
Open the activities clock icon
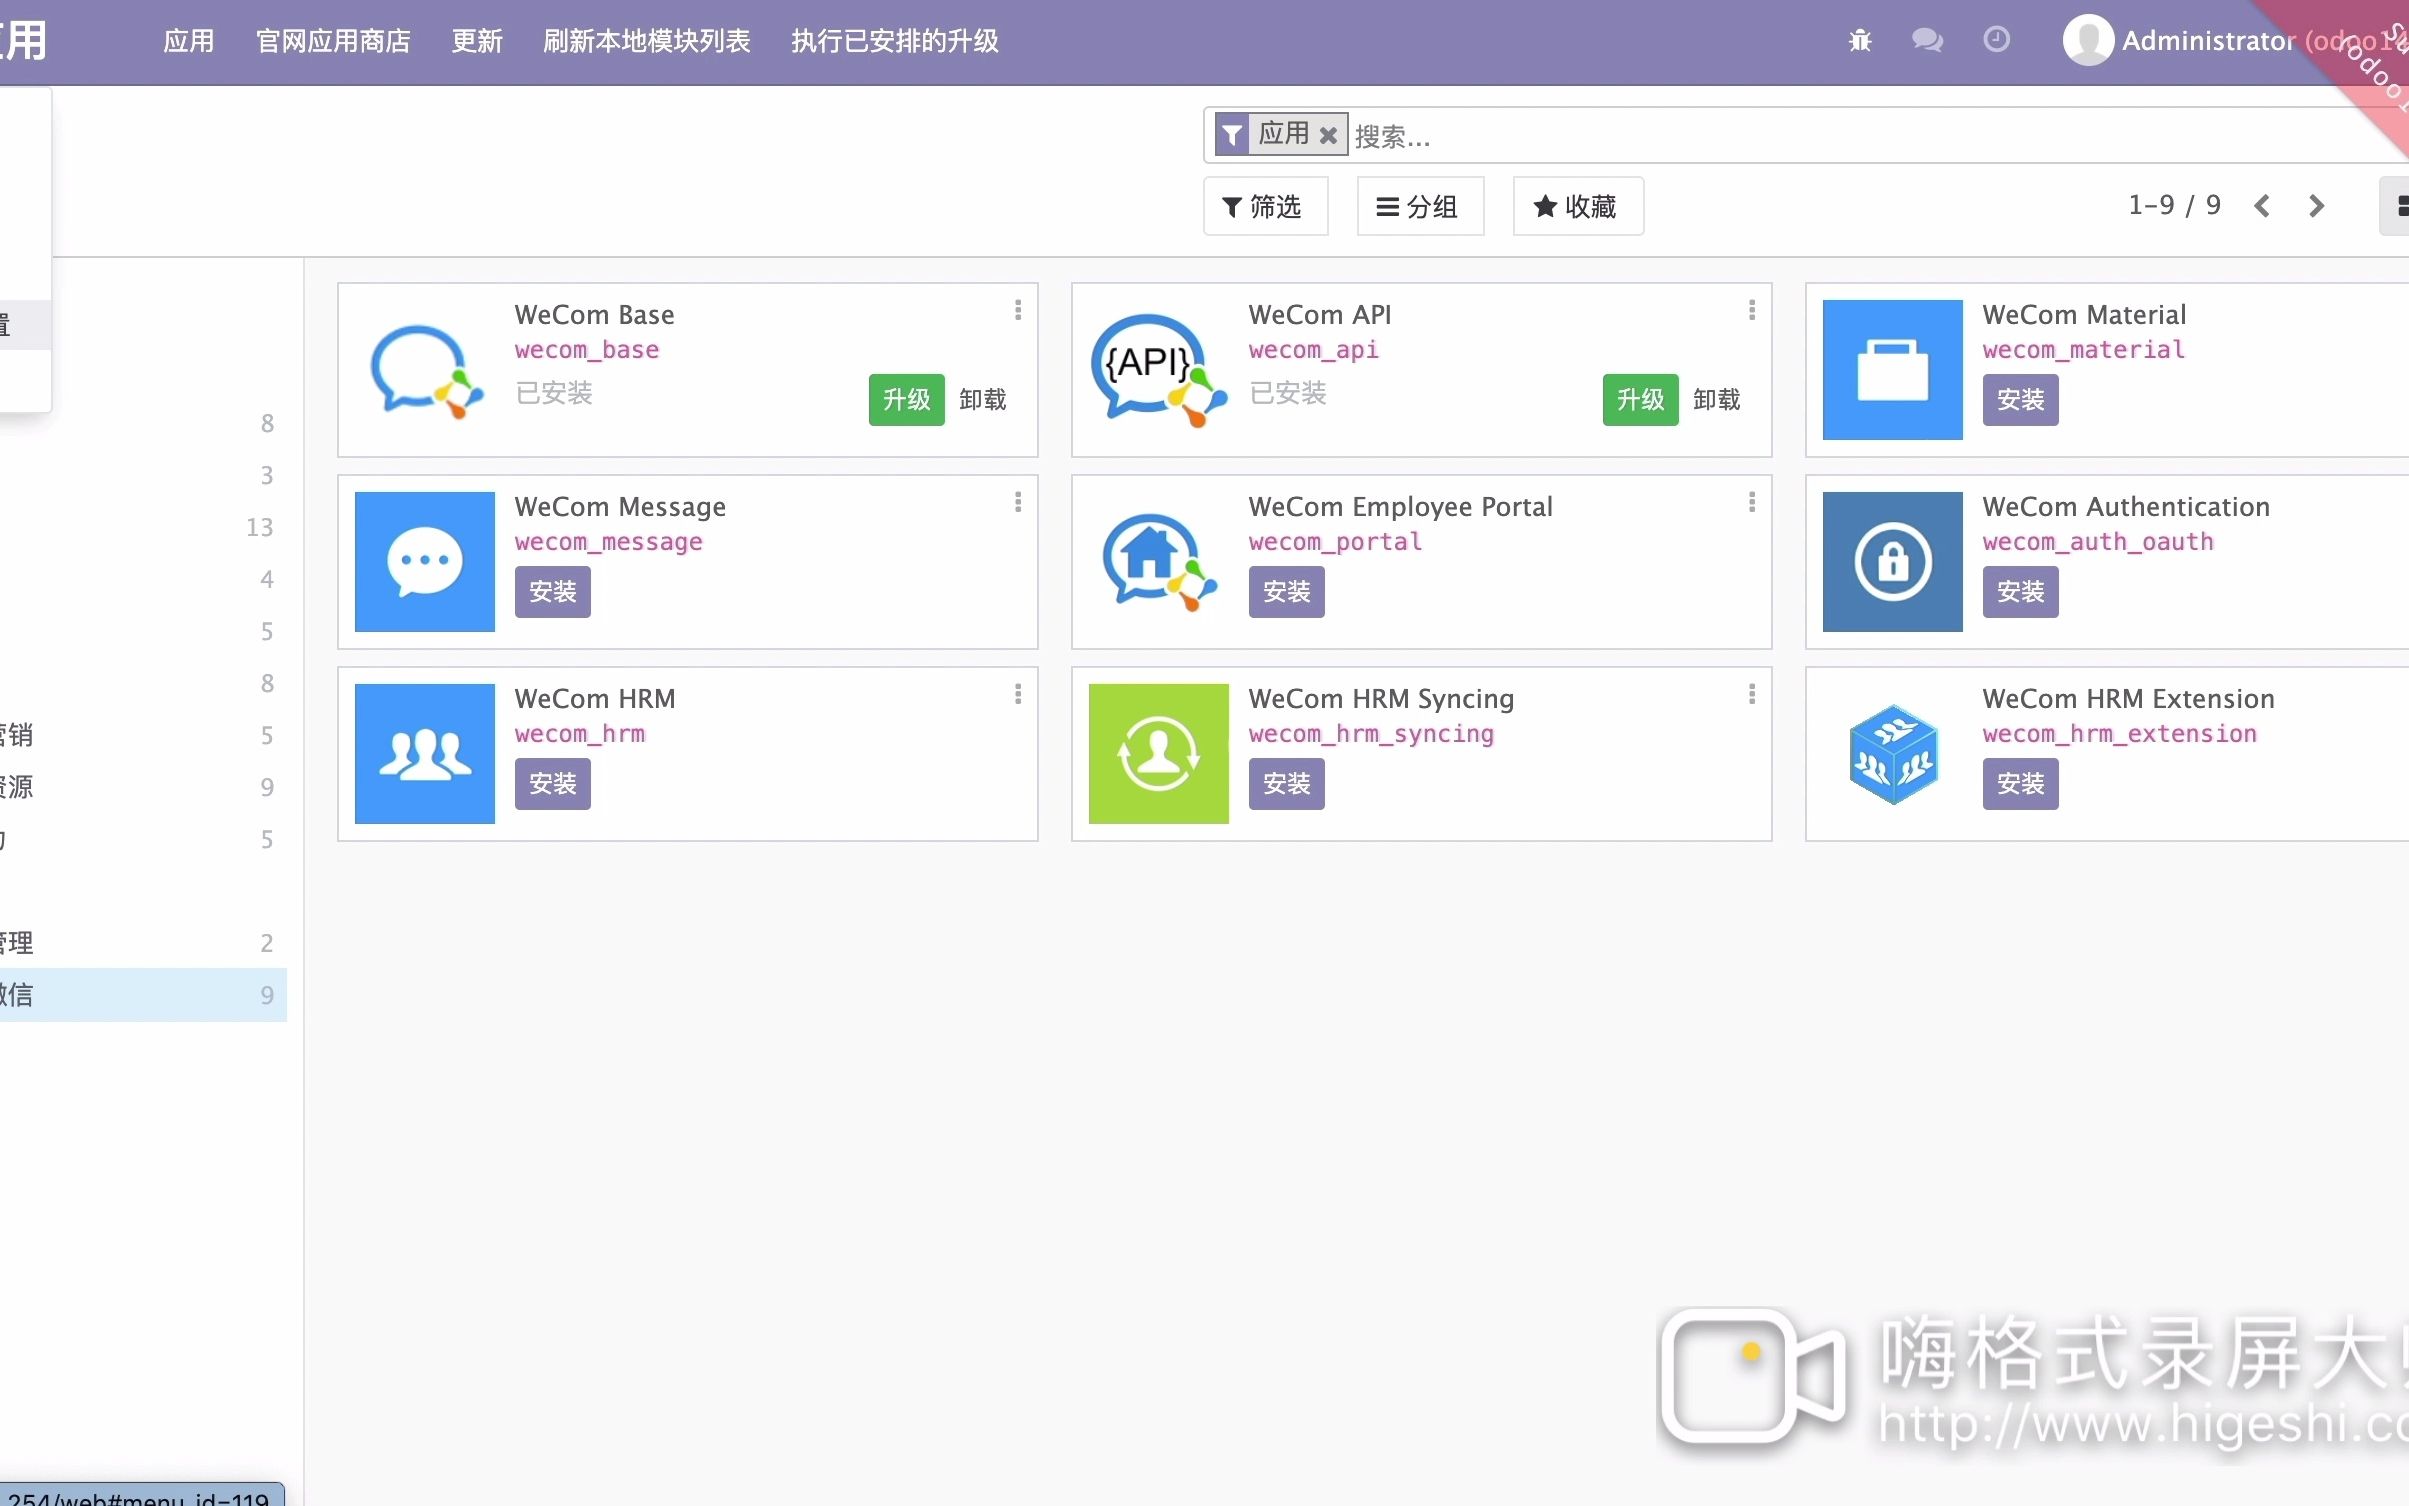1996,40
